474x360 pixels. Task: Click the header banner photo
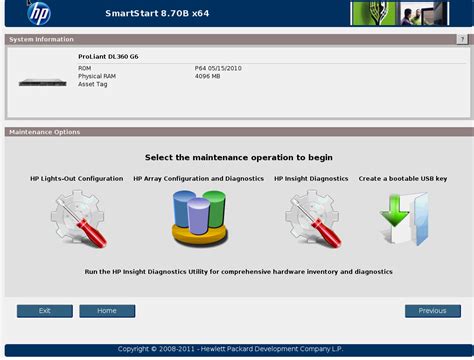tap(399, 13)
